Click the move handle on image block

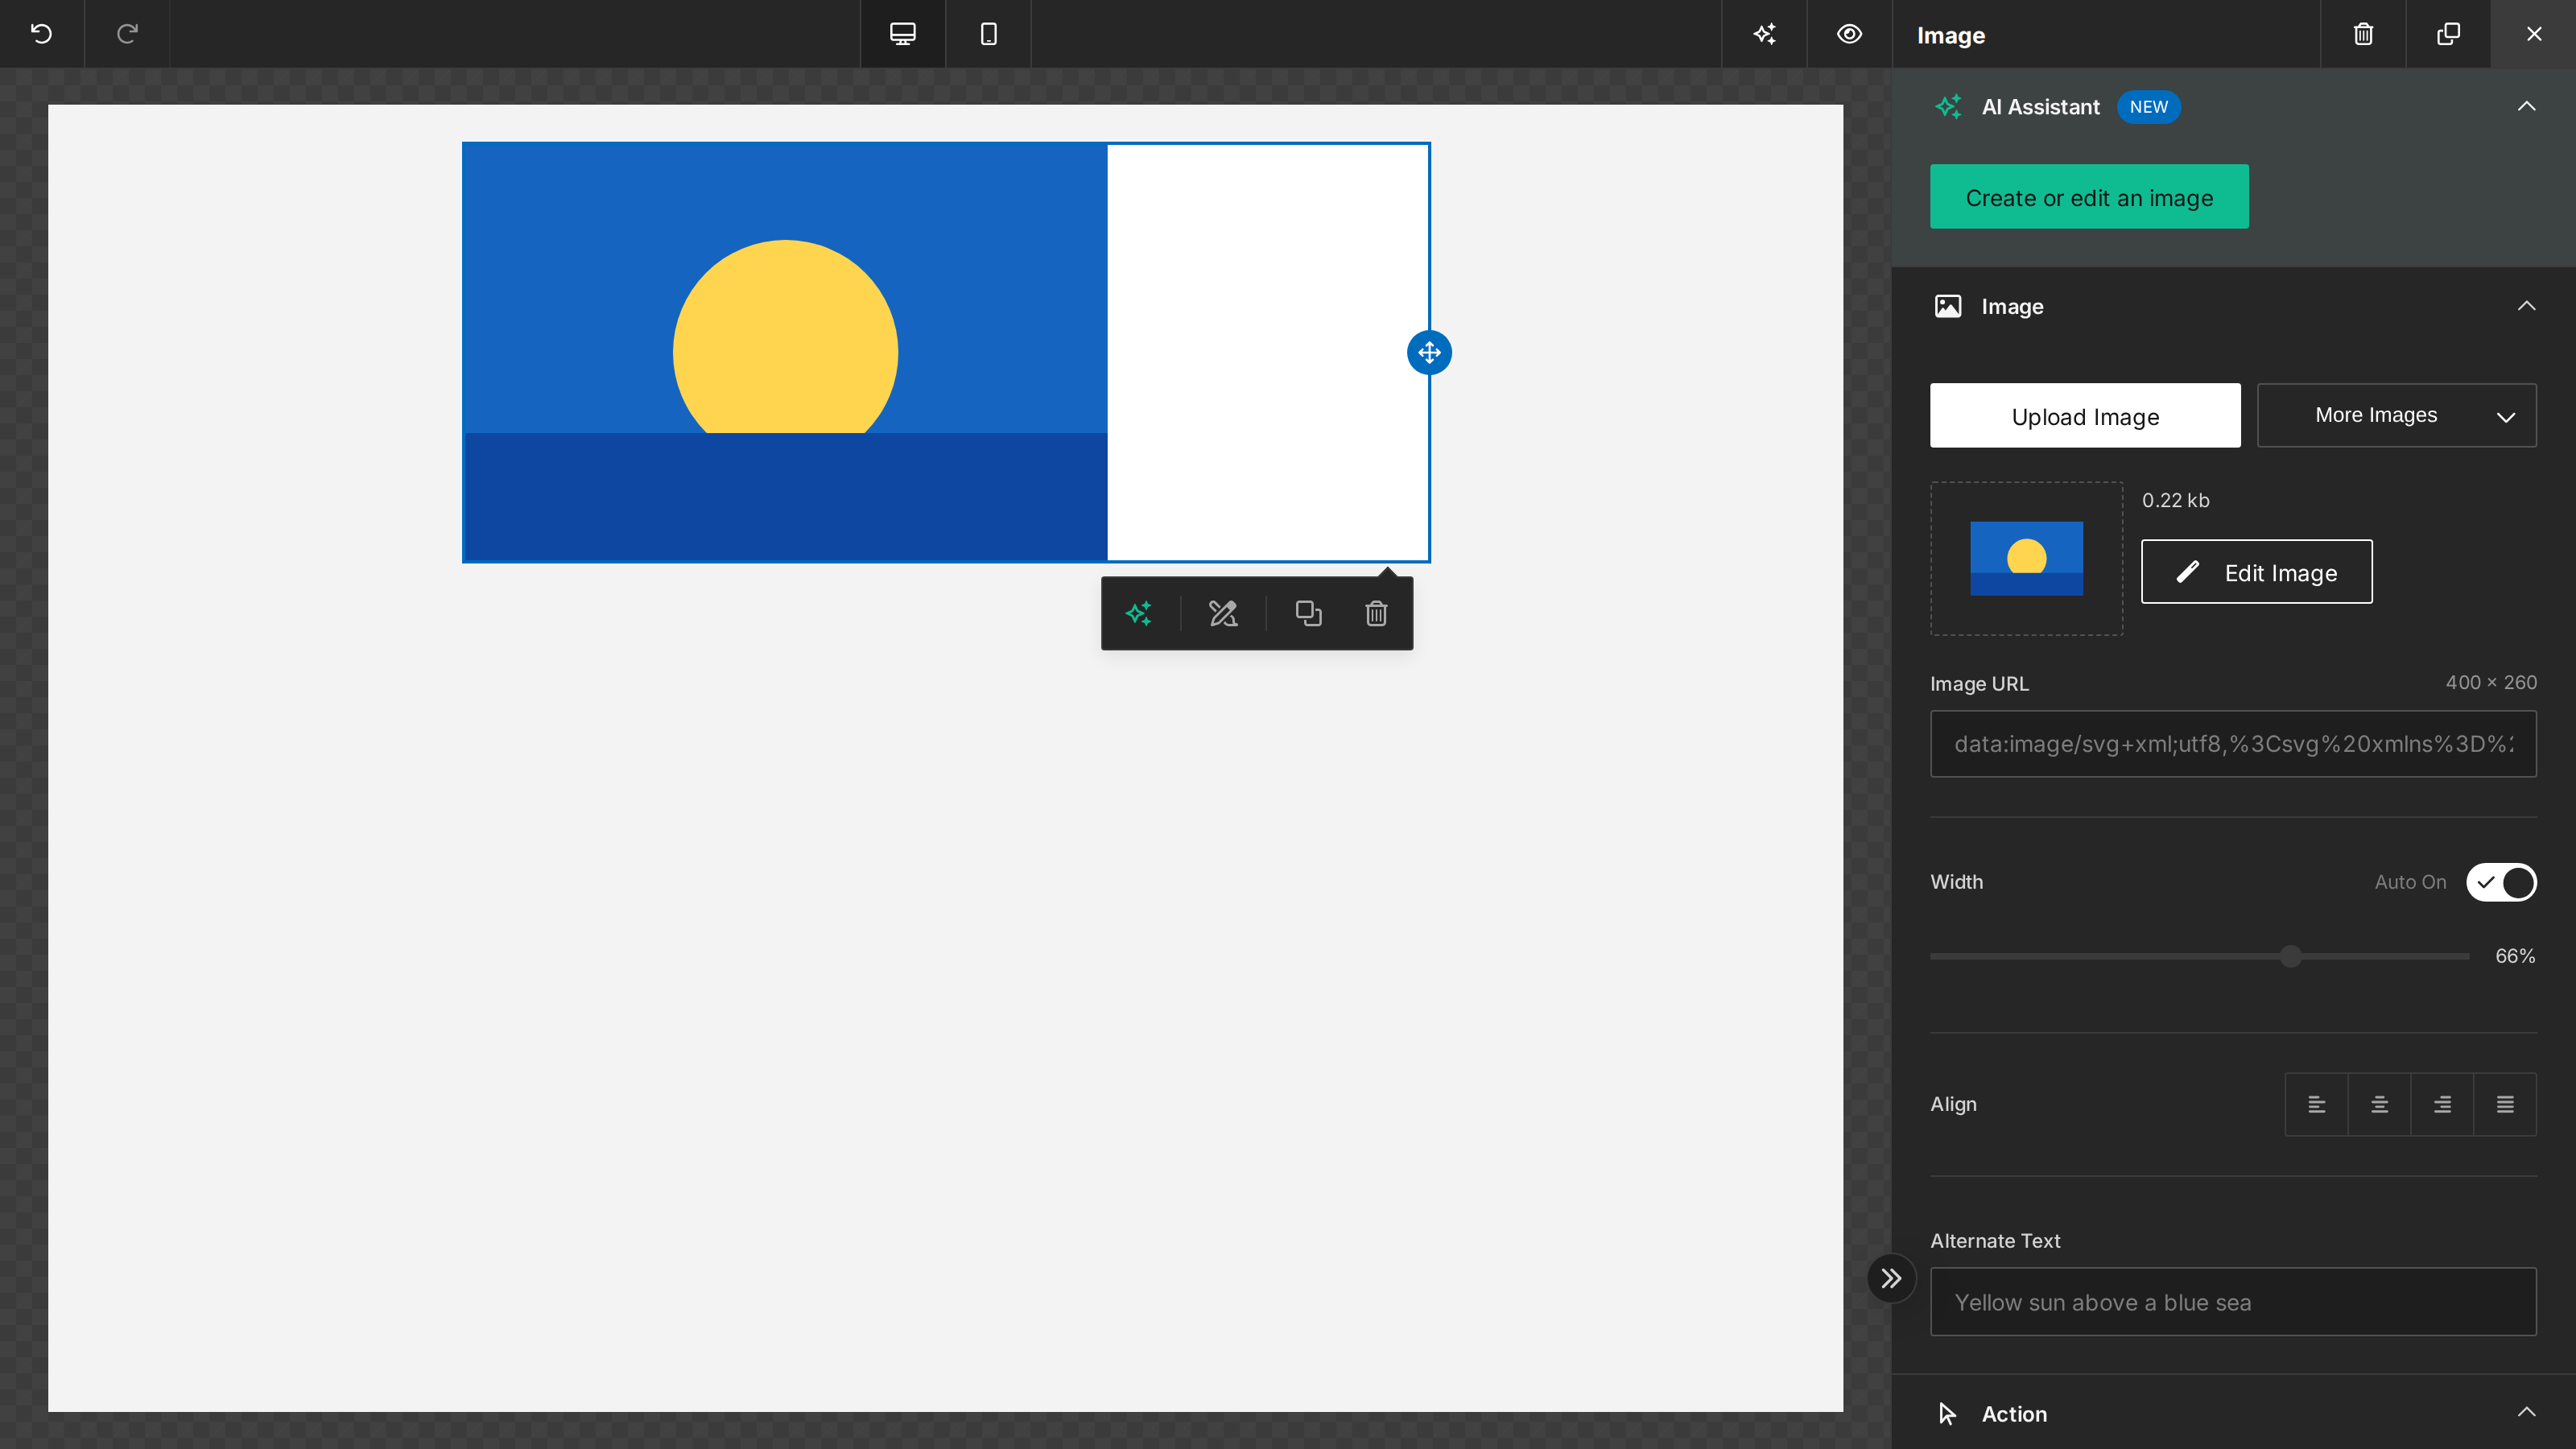(x=1429, y=352)
